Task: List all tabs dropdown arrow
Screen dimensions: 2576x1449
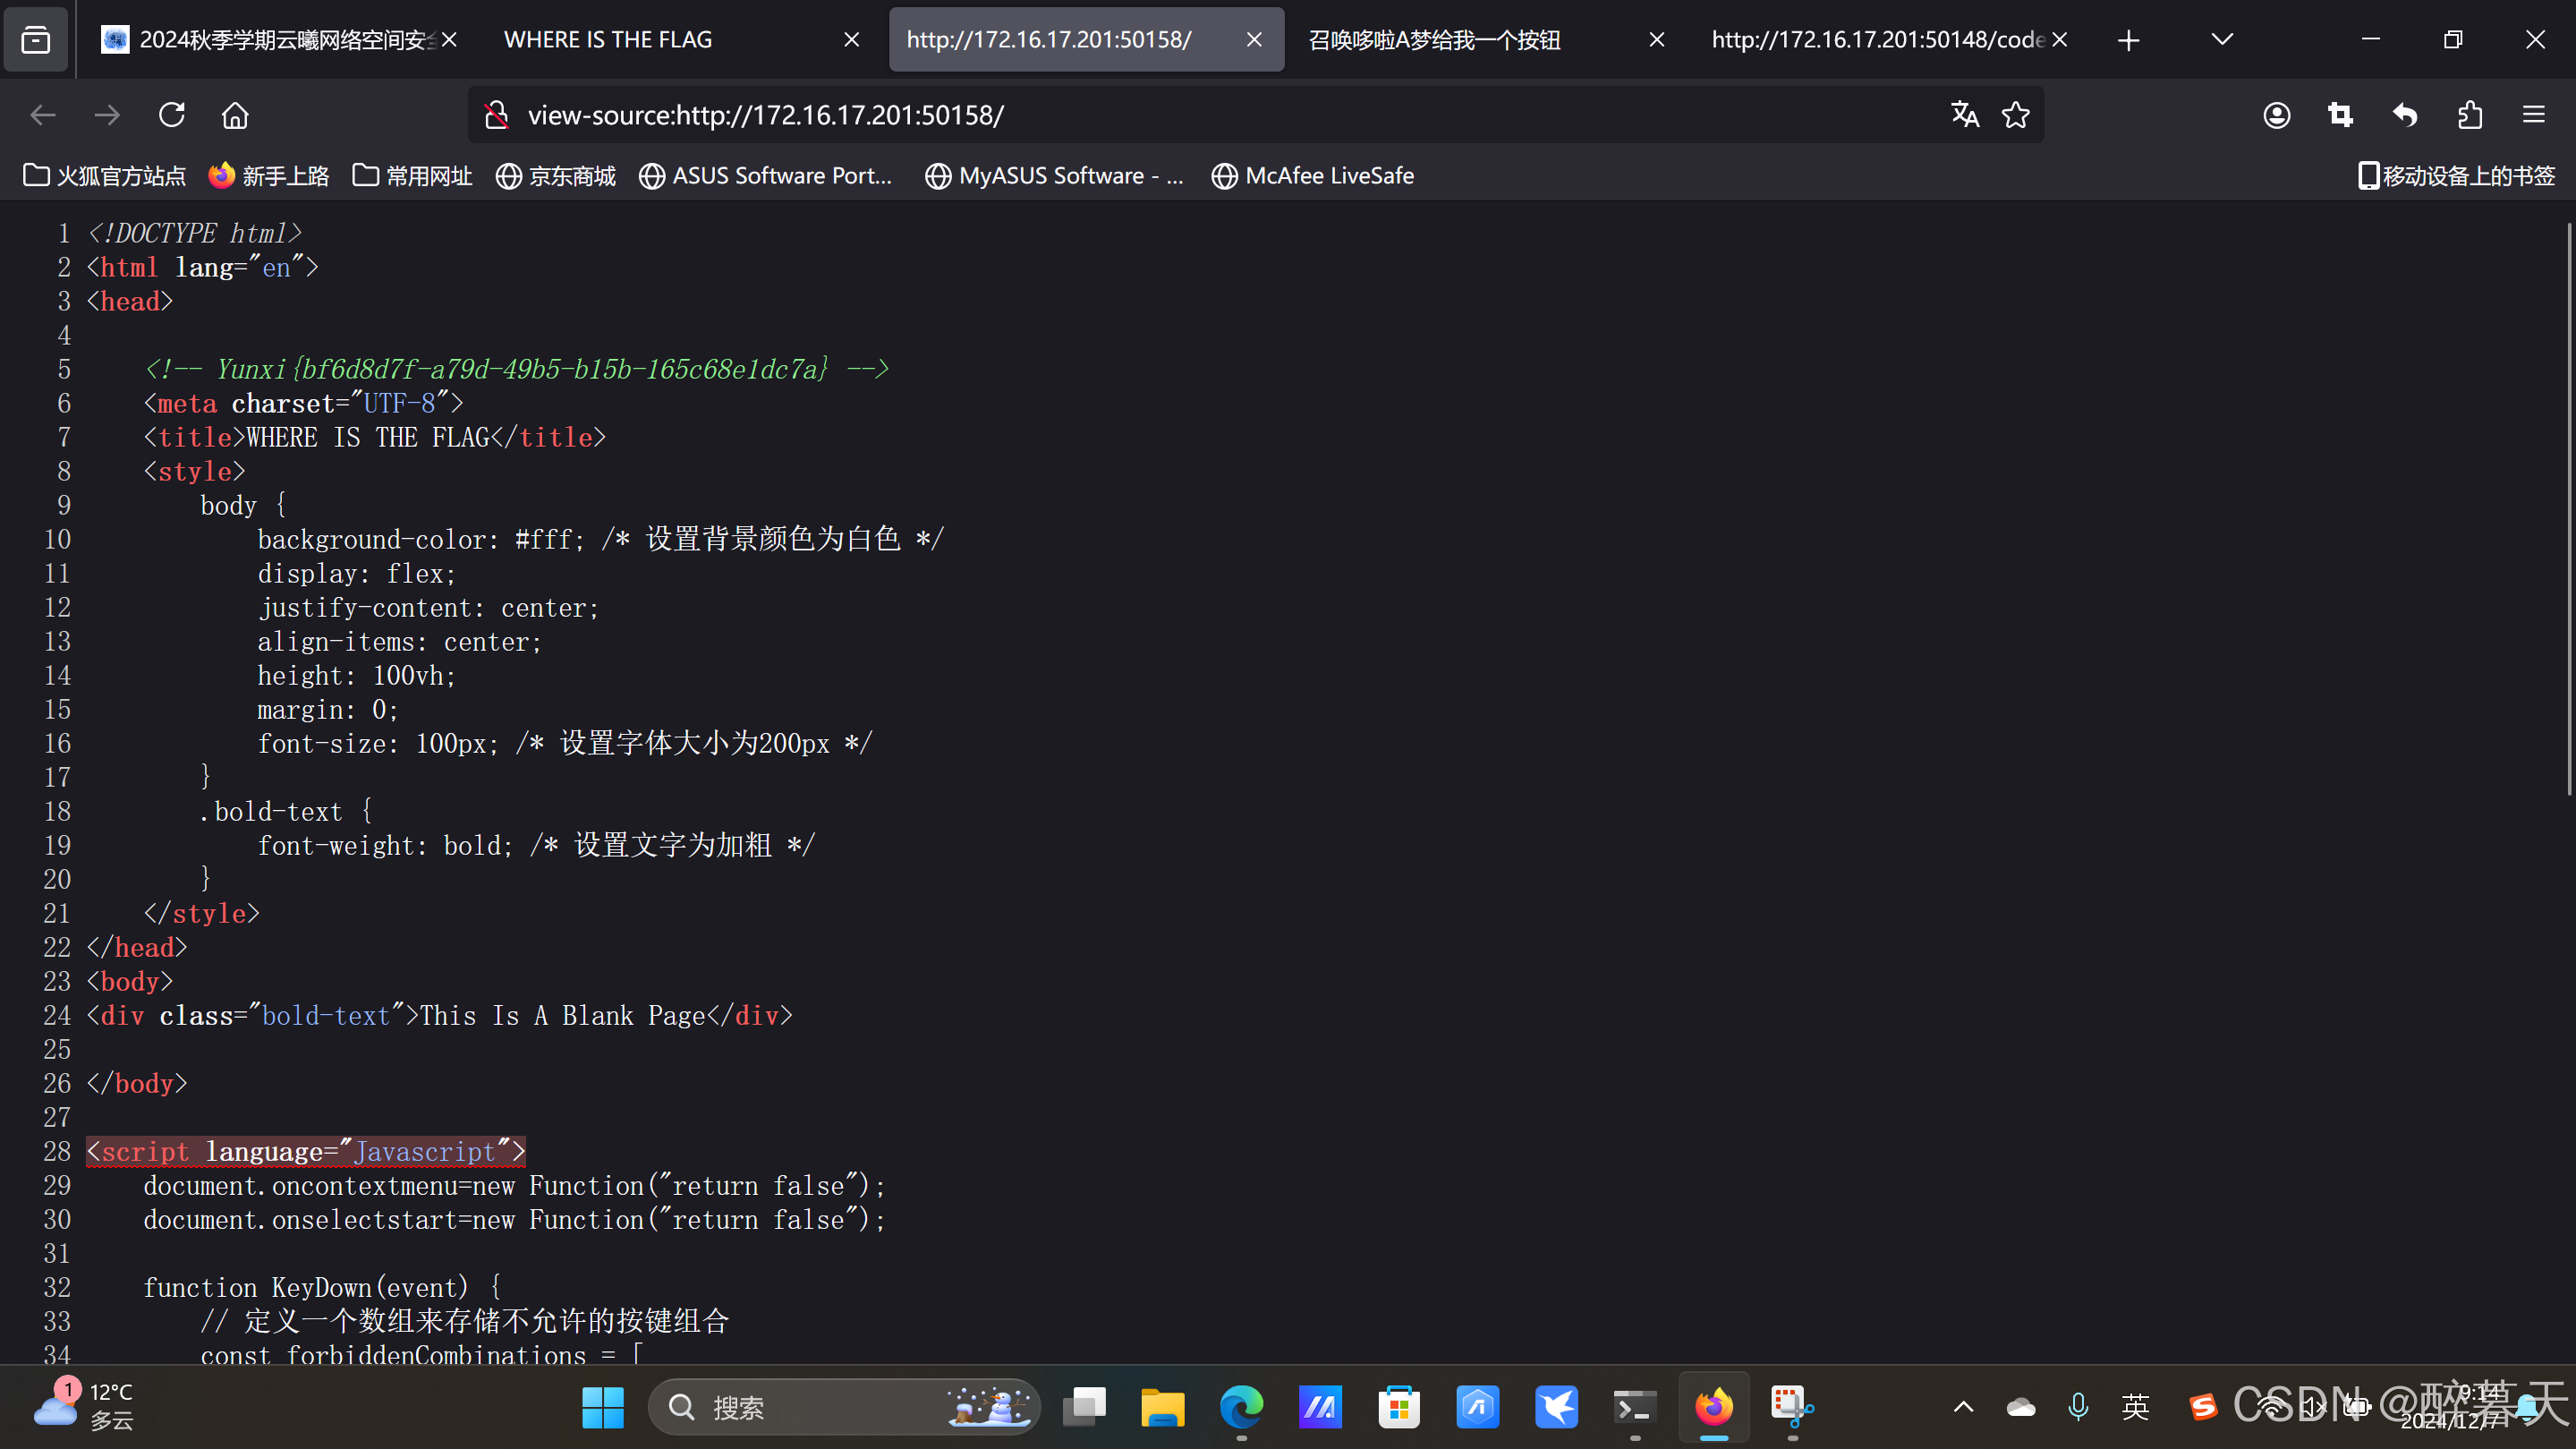Action: point(2221,40)
